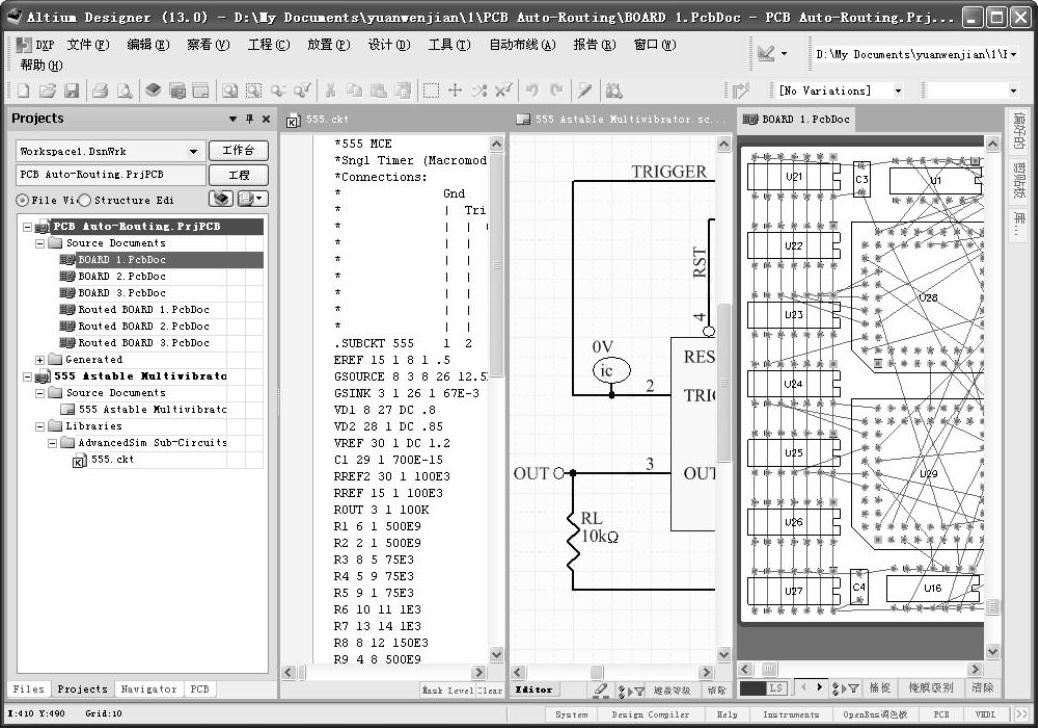Click the schematic vertical scrollbar thumb
The image size is (1038, 728).
pos(724,383)
